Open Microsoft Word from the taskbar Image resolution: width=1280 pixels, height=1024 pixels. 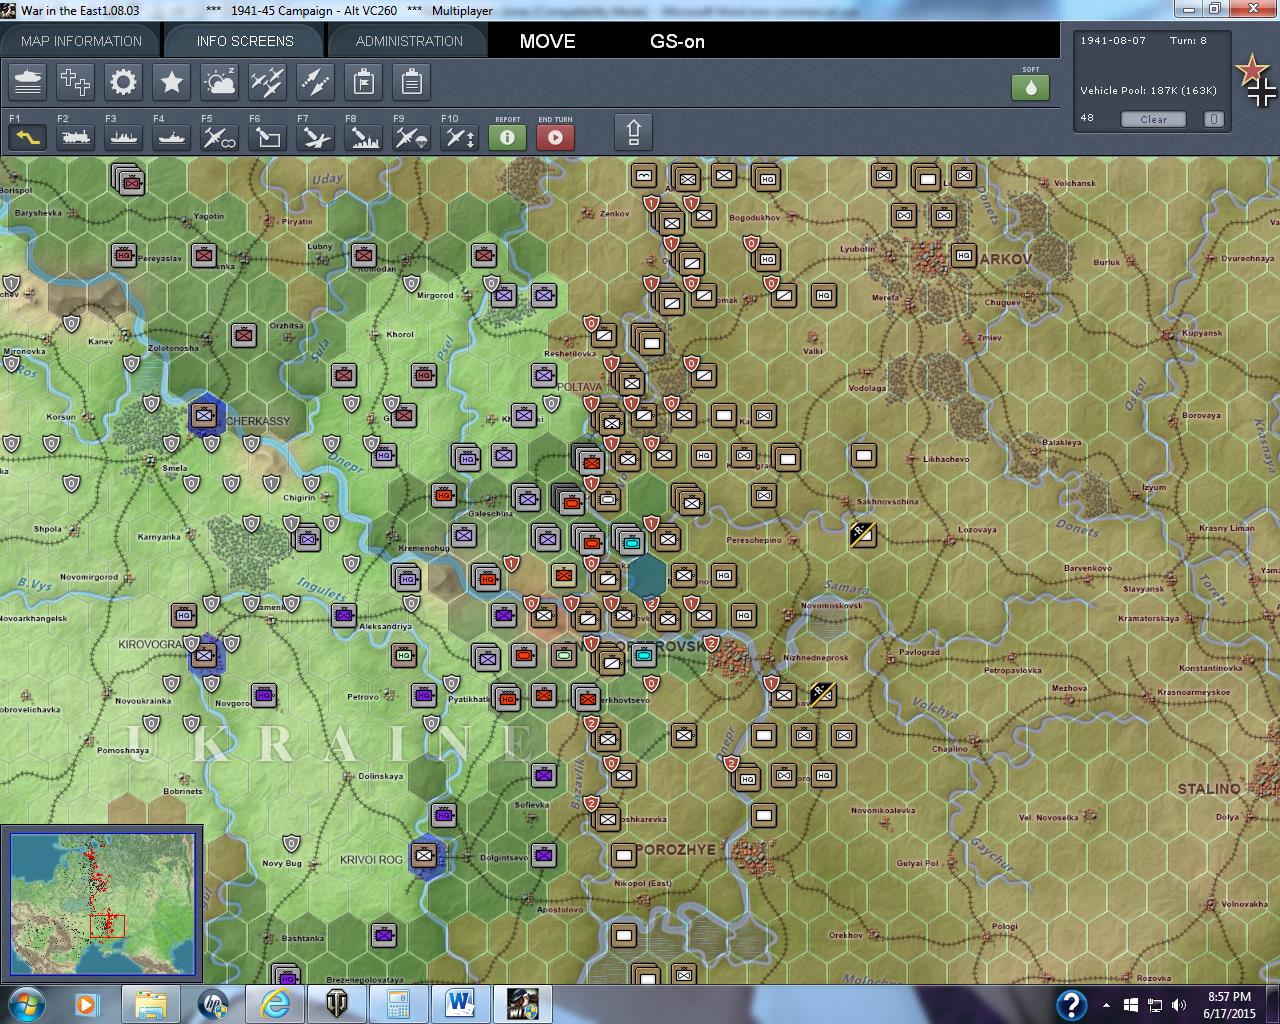461,1004
